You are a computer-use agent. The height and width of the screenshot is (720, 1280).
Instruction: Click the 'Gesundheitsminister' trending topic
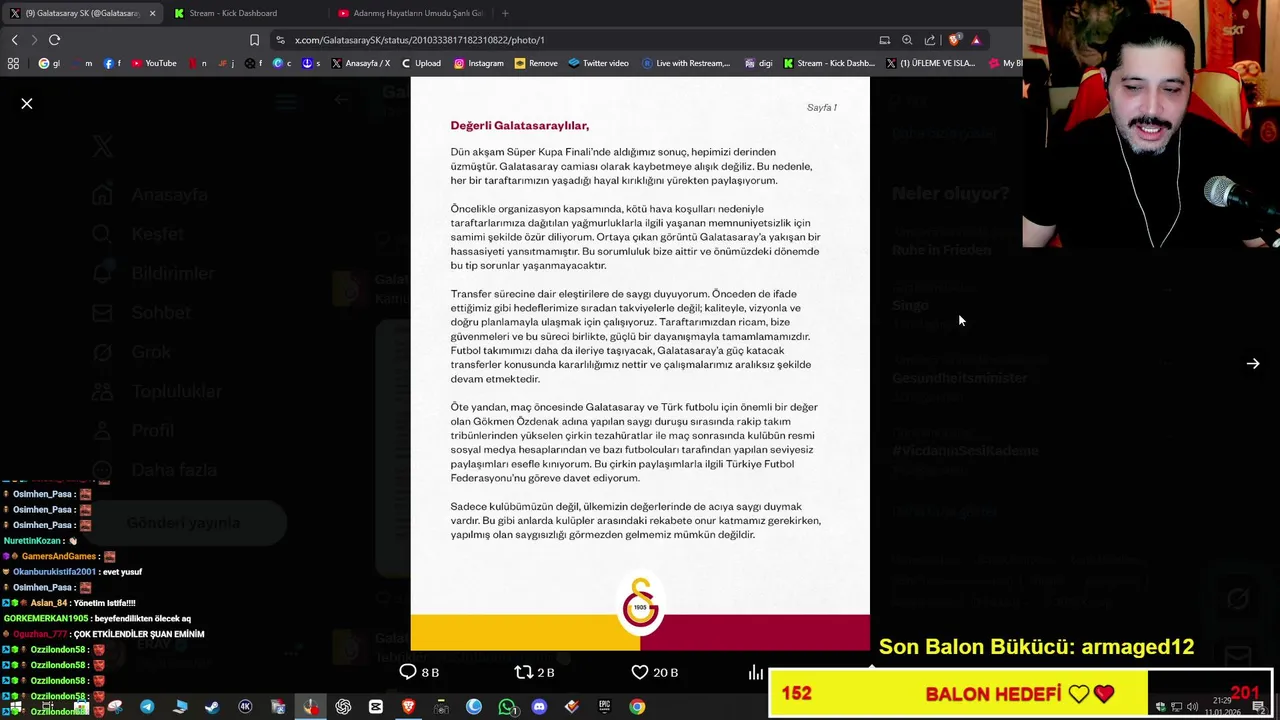tap(960, 378)
